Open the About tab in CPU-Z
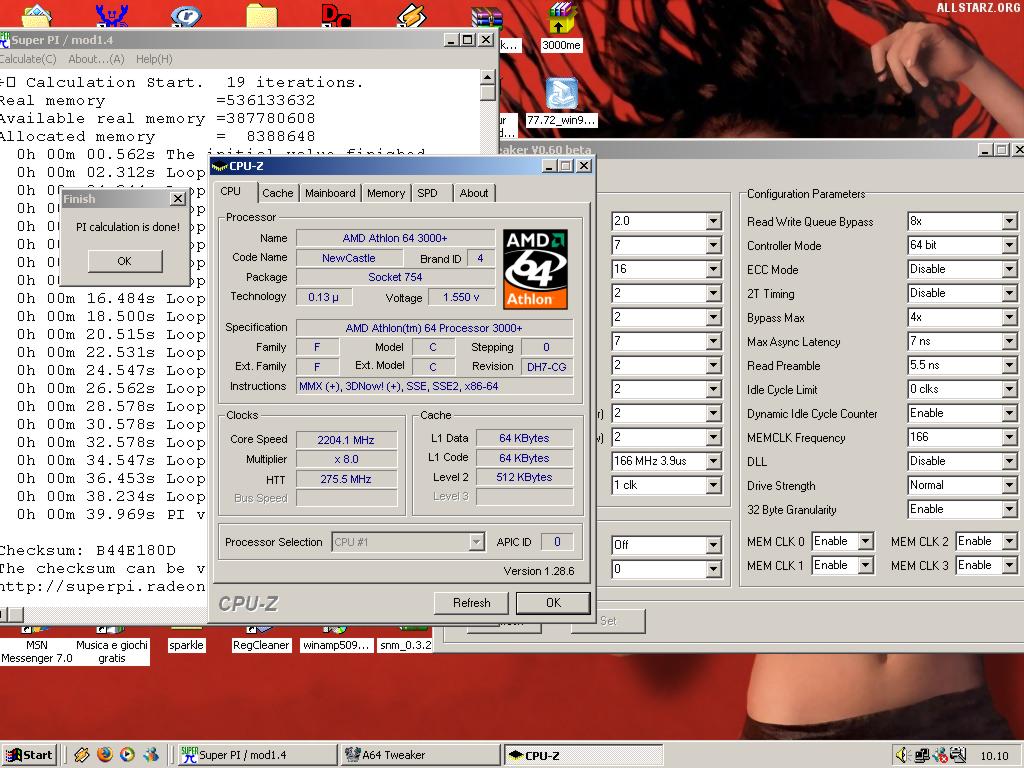The height and width of the screenshot is (768, 1024). 473,193
